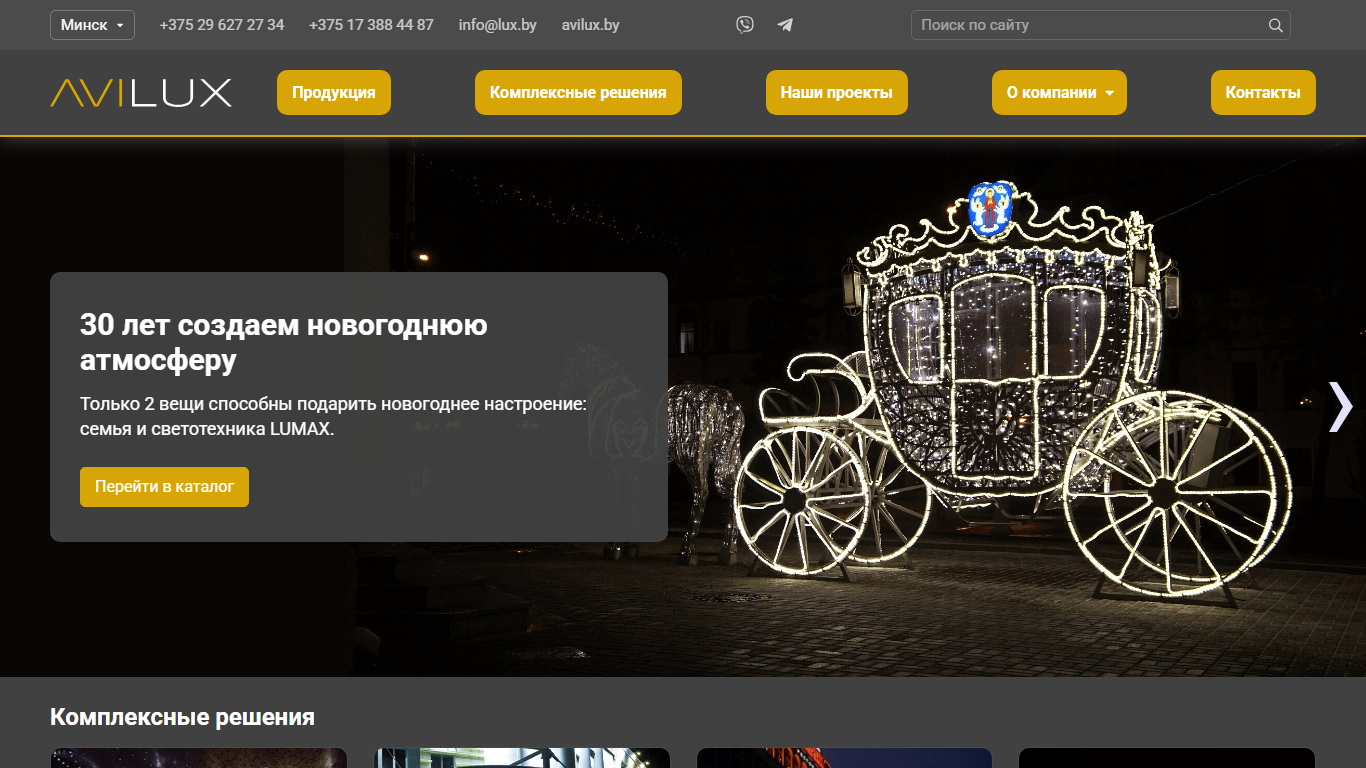This screenshot has height=768, width=1366.
Task: Open the avilux.by link
Action: (x=591, y=25)
